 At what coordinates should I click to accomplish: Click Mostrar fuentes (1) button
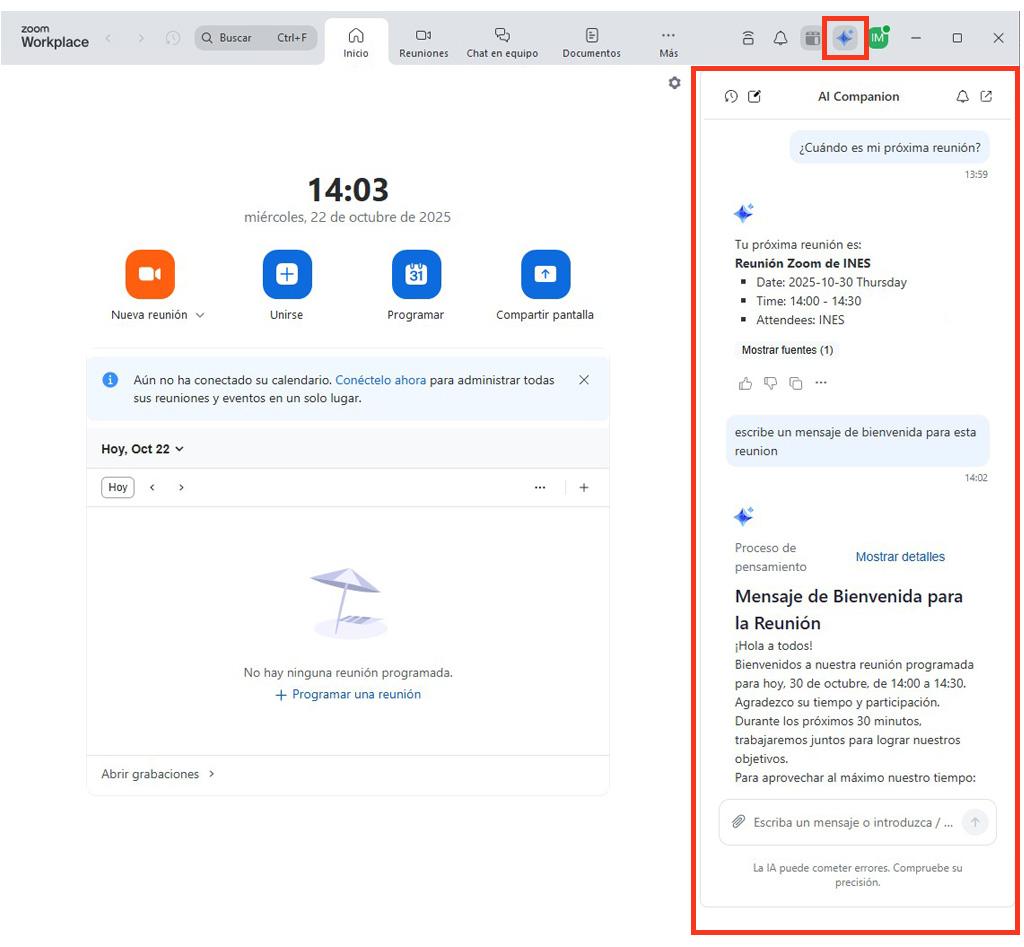(787, 350)
